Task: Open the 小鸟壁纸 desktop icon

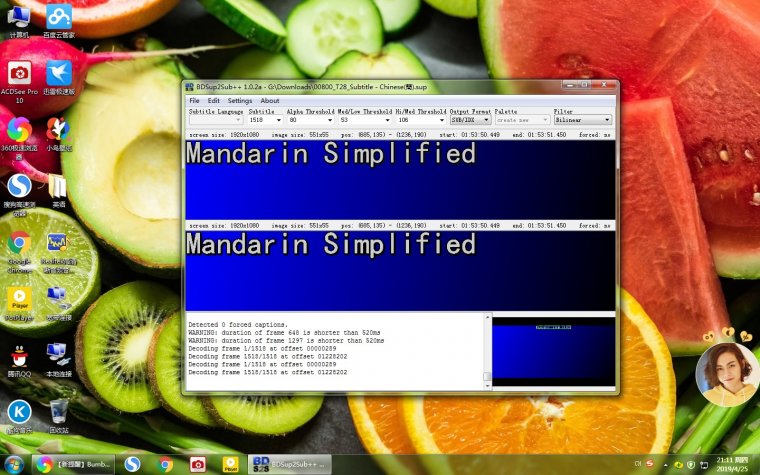Action: click(x=59, y=134)
